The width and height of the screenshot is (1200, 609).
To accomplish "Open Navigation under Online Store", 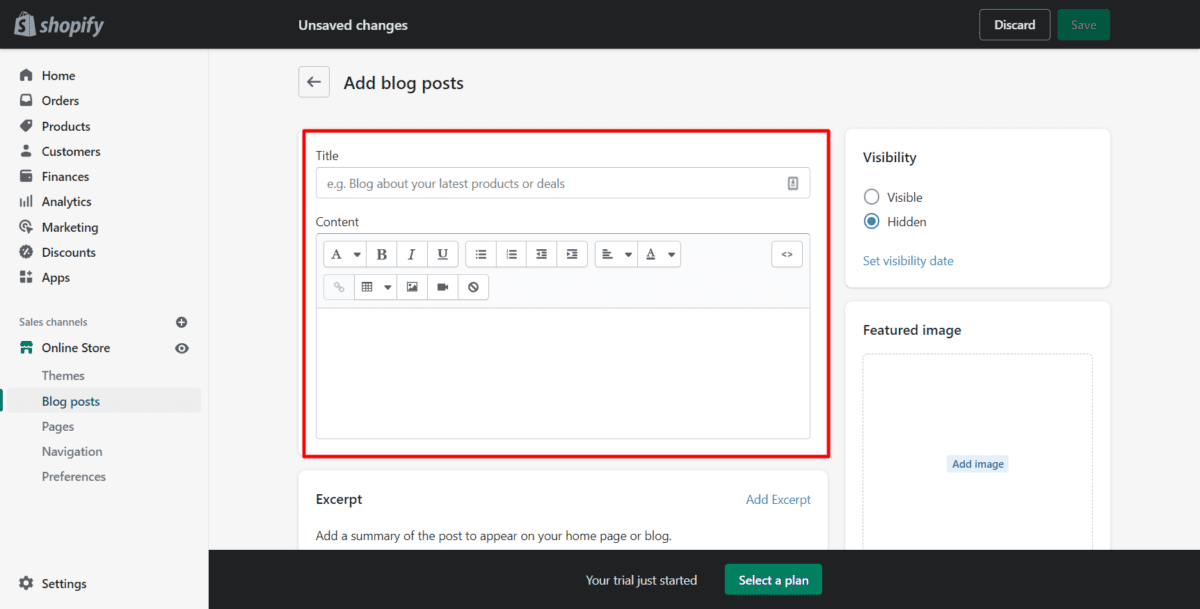I will [72, 451].
